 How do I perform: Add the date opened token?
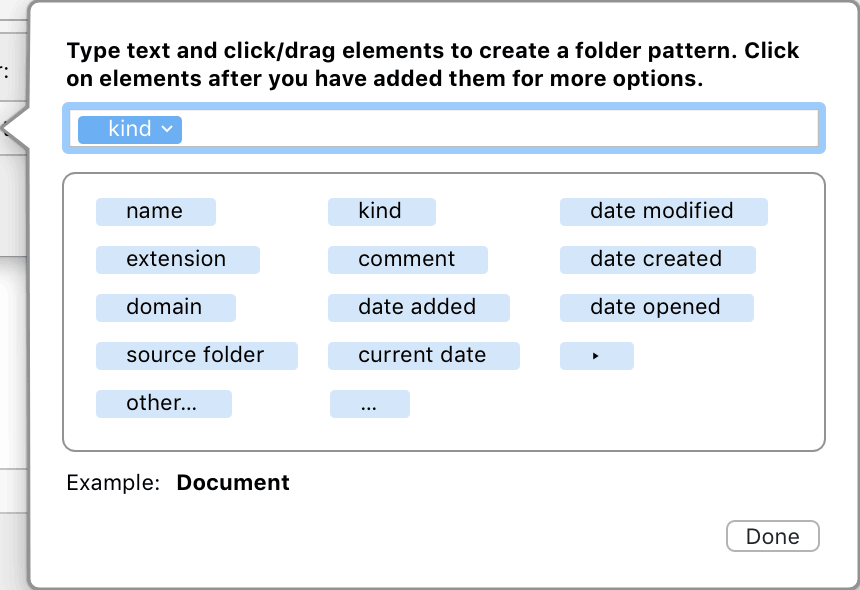657,308
